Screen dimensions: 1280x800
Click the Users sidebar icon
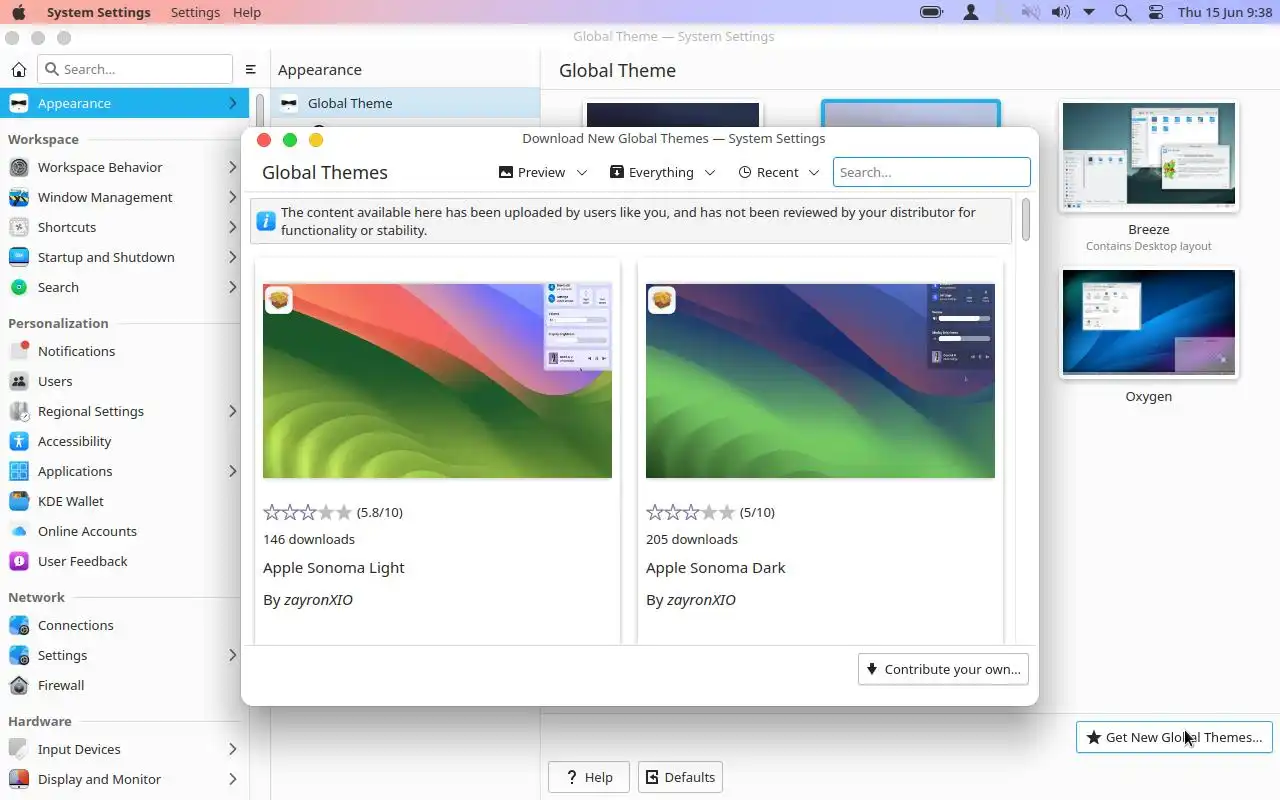tap(19, 381)
